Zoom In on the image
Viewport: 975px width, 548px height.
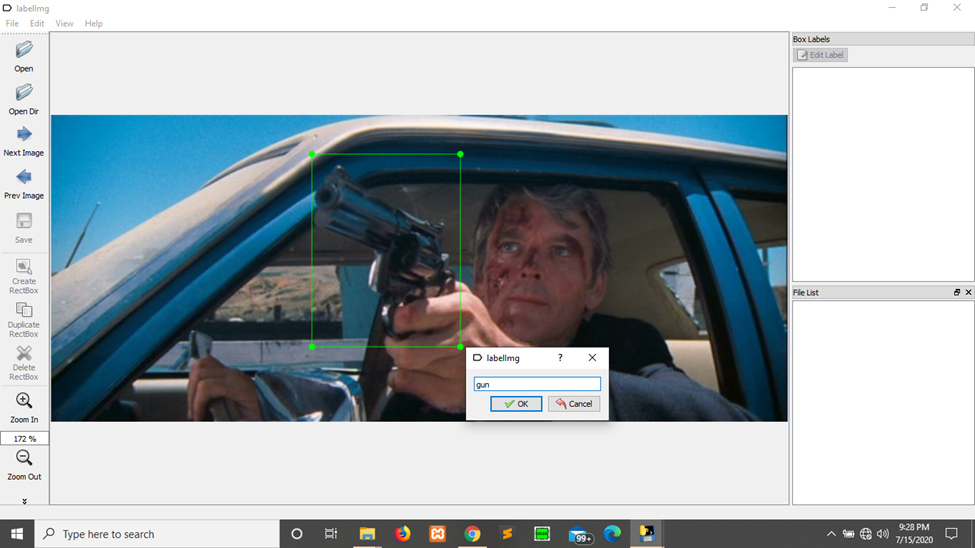tap(24, 407)
